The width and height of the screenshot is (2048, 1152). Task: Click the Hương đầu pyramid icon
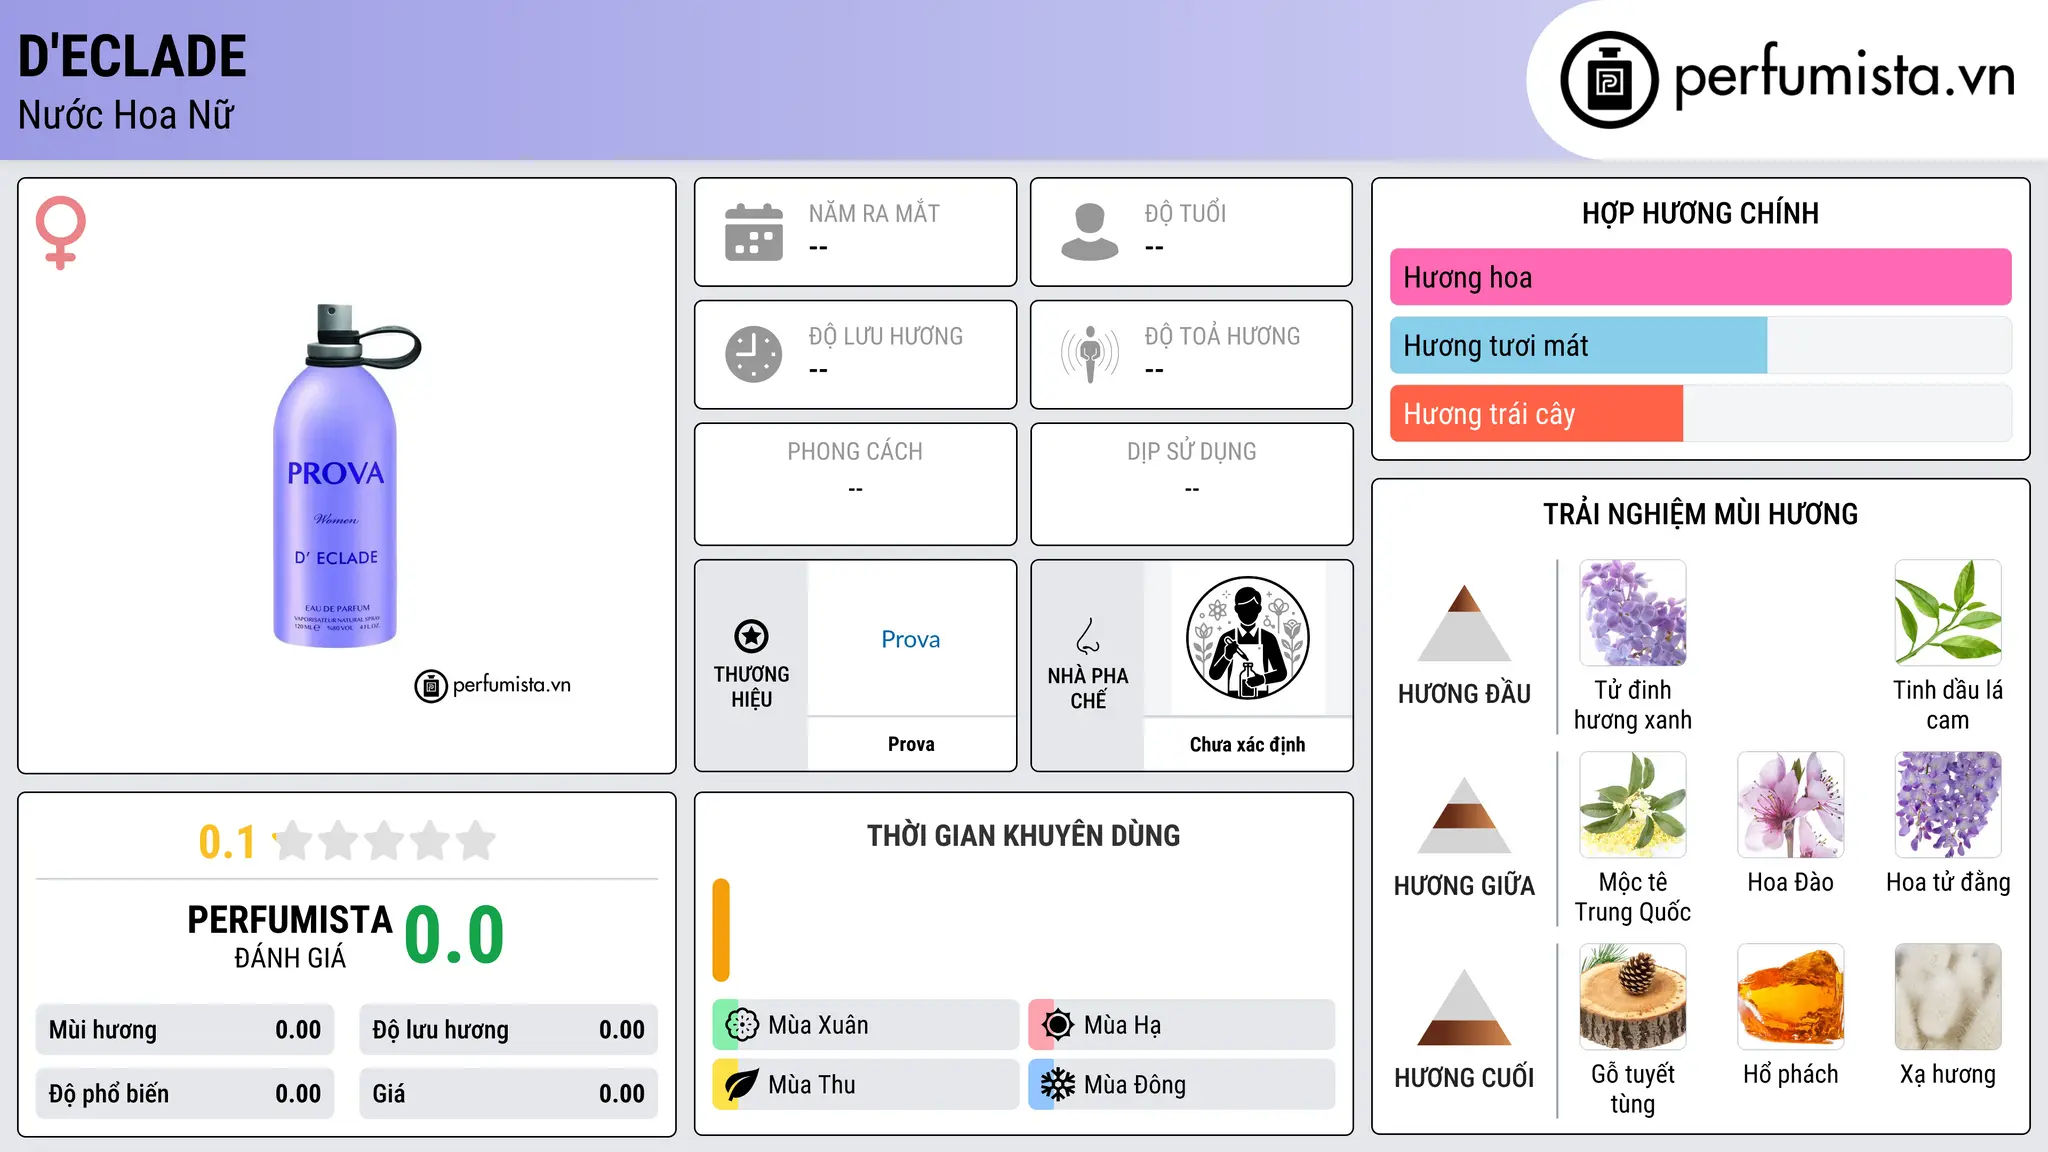[1464, 623]
